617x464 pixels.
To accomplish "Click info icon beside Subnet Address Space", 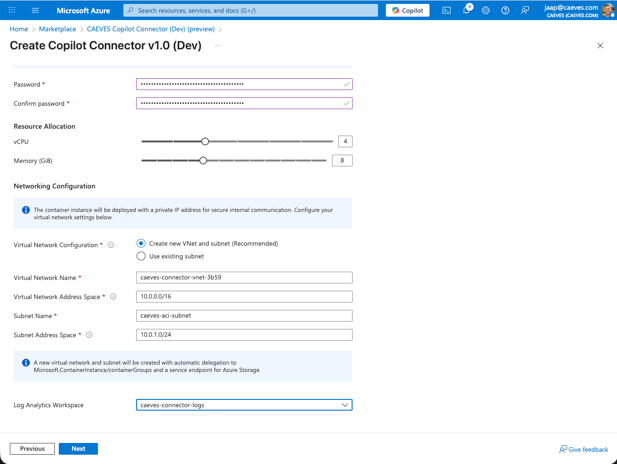I will click(x=89, y=335).
